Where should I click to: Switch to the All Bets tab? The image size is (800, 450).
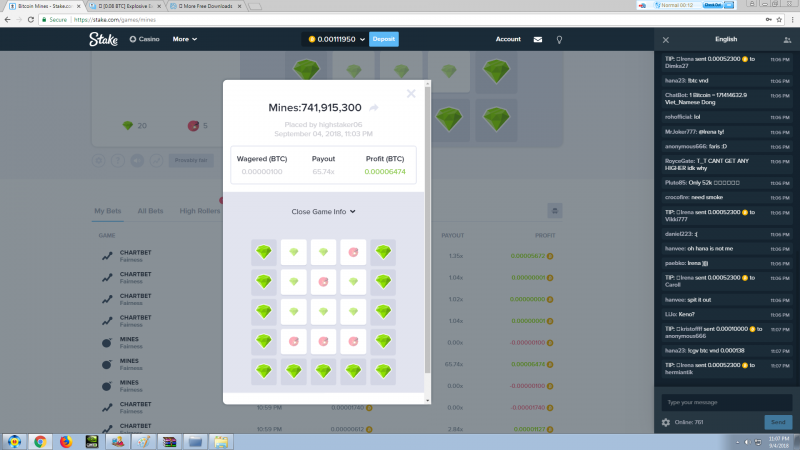click(x=150, y=211)
